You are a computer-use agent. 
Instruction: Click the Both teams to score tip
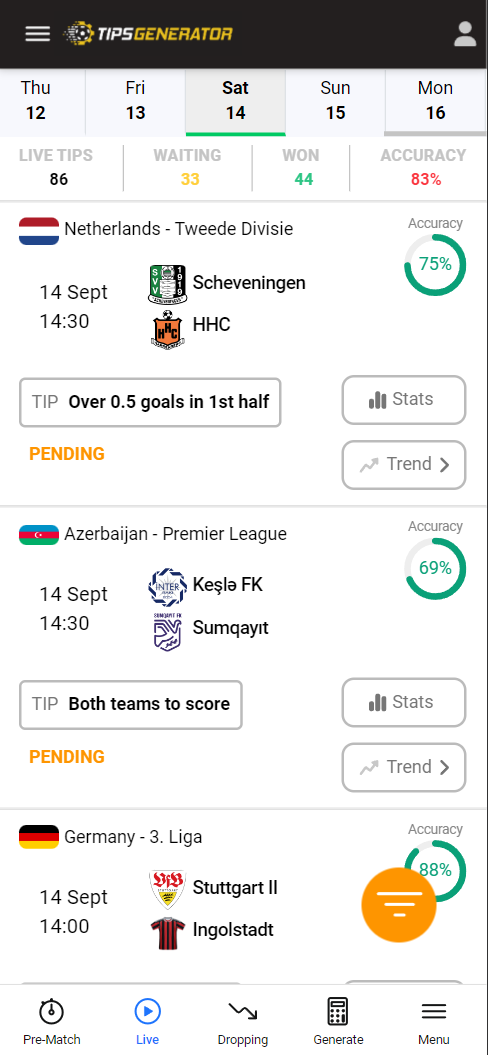click(131, 704)
